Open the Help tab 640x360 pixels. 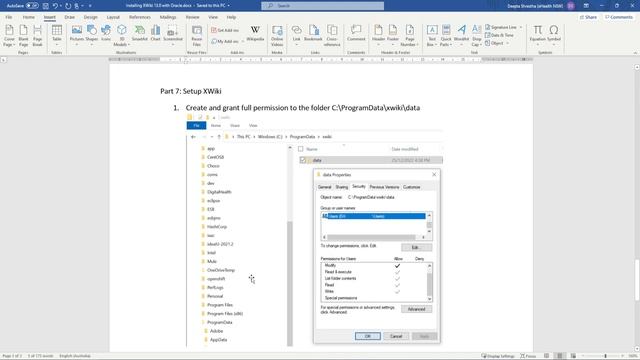(231, 17)
